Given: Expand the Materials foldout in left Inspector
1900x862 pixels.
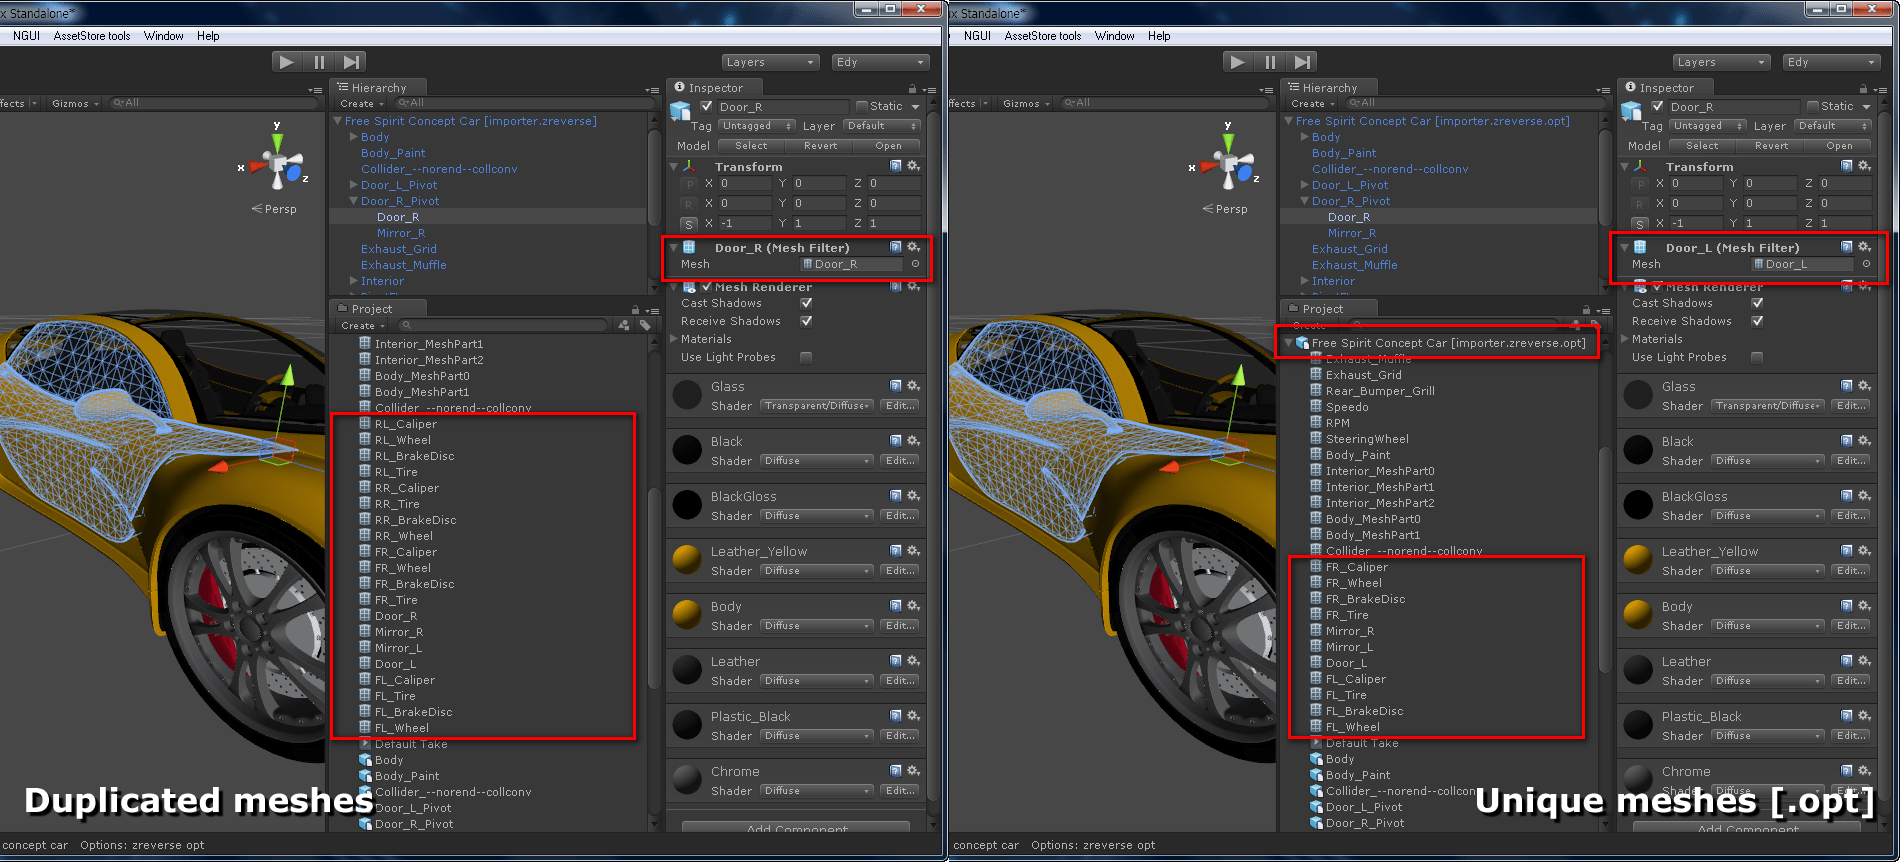Looking at the screenshot, I should pos(674,339).
